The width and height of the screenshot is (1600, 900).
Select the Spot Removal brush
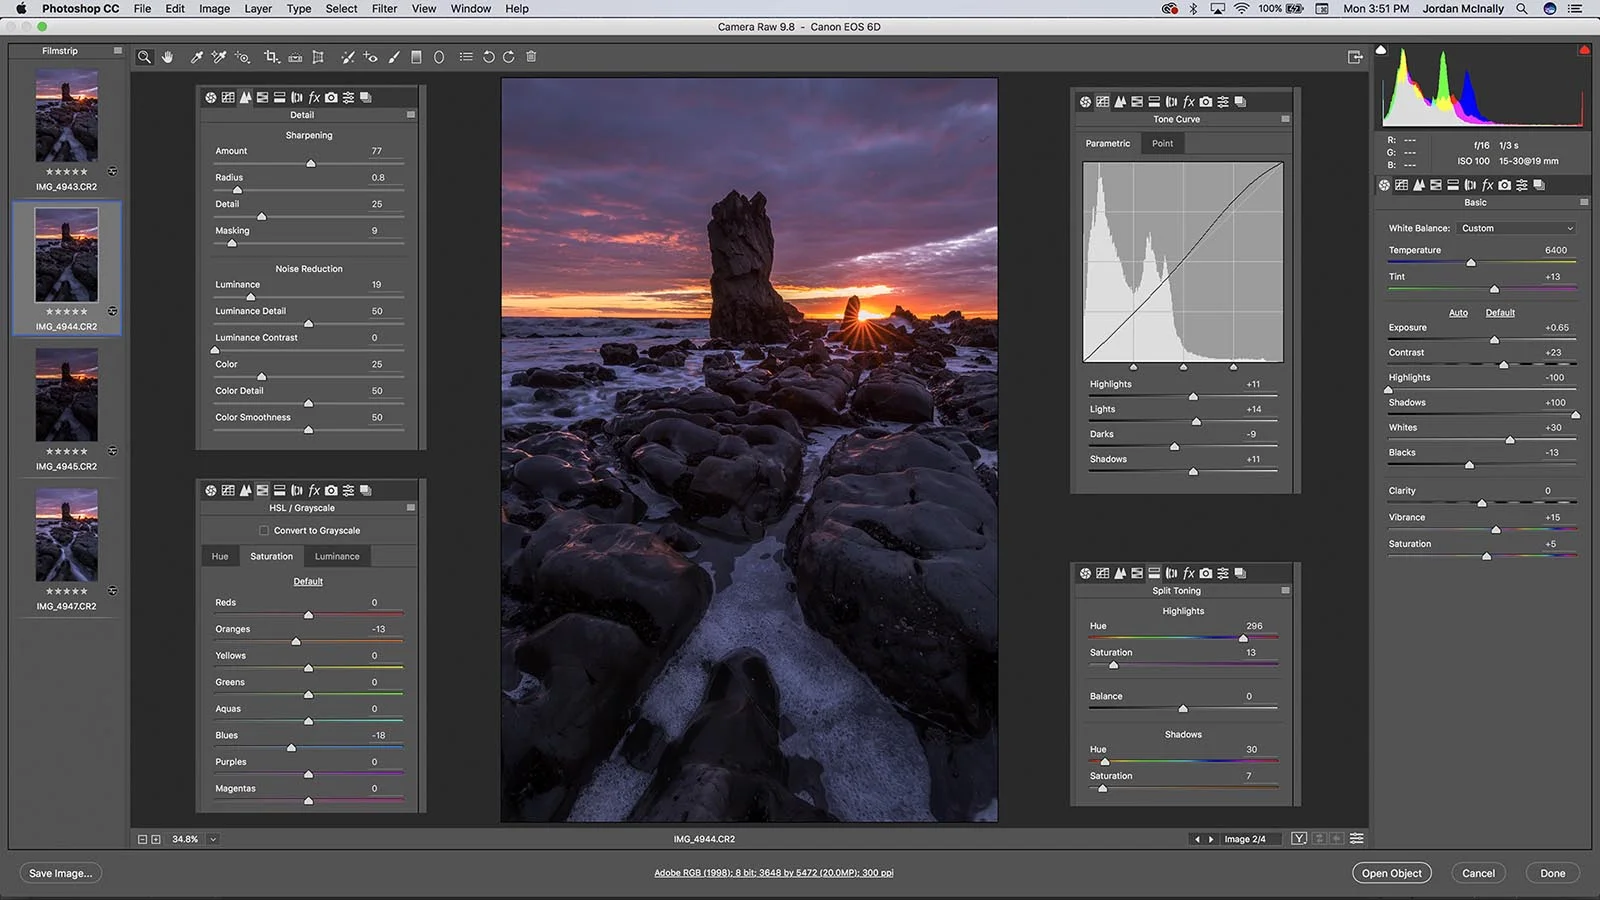(x=347, y=57)
